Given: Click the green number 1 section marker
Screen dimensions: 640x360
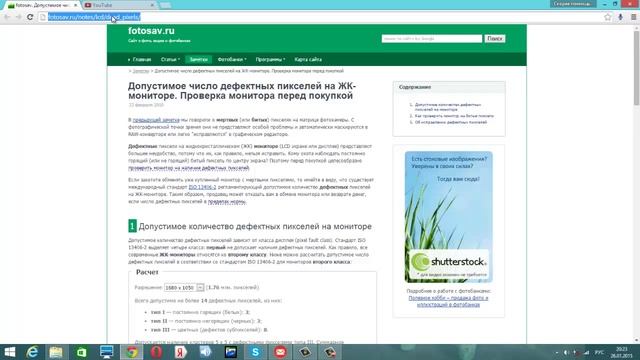Looking at the screenshot, I should (132, 226).
